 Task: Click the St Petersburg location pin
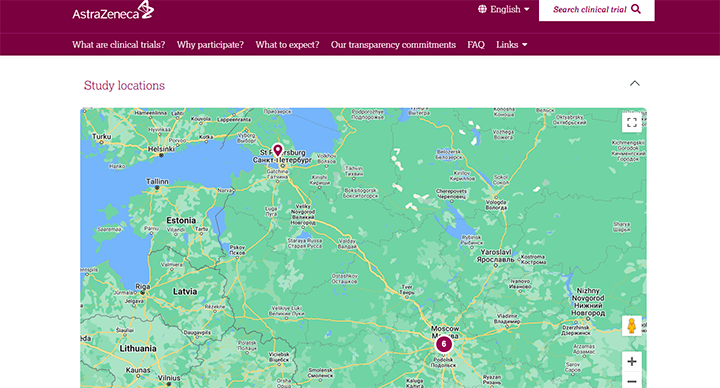(x=277, y=151)
